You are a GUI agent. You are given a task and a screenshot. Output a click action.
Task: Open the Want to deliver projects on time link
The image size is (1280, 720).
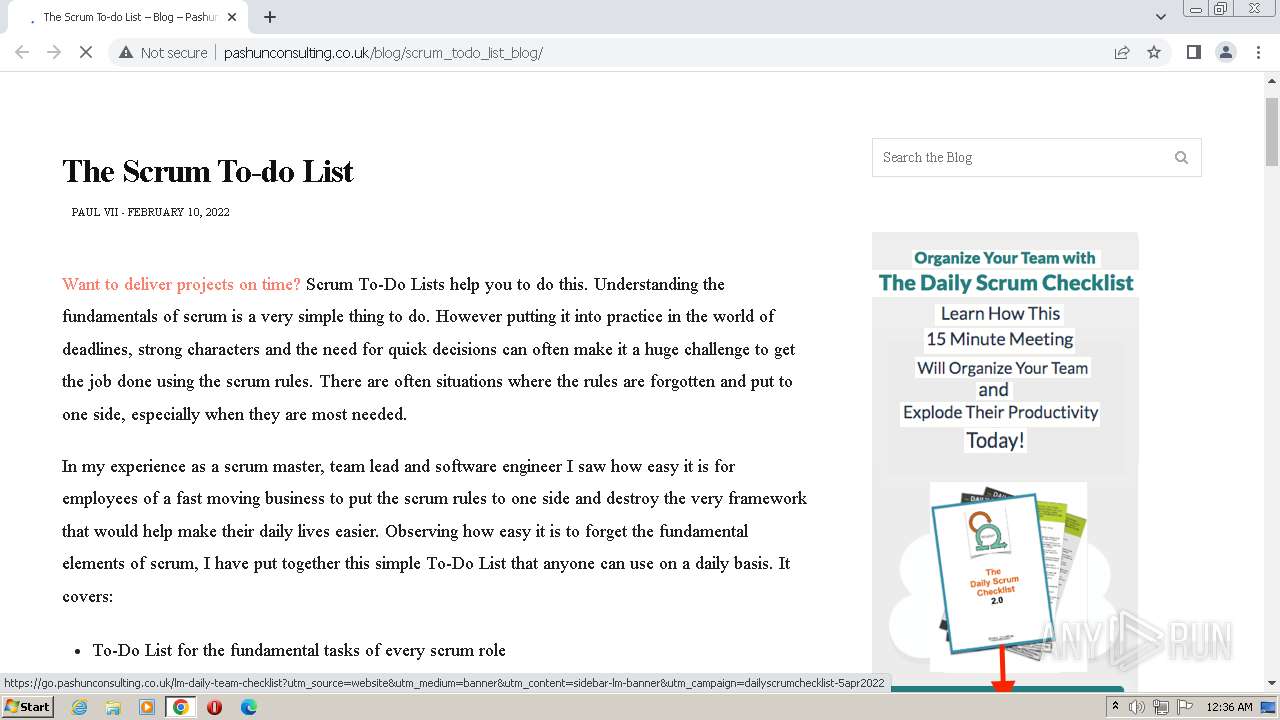click(181, 284)
